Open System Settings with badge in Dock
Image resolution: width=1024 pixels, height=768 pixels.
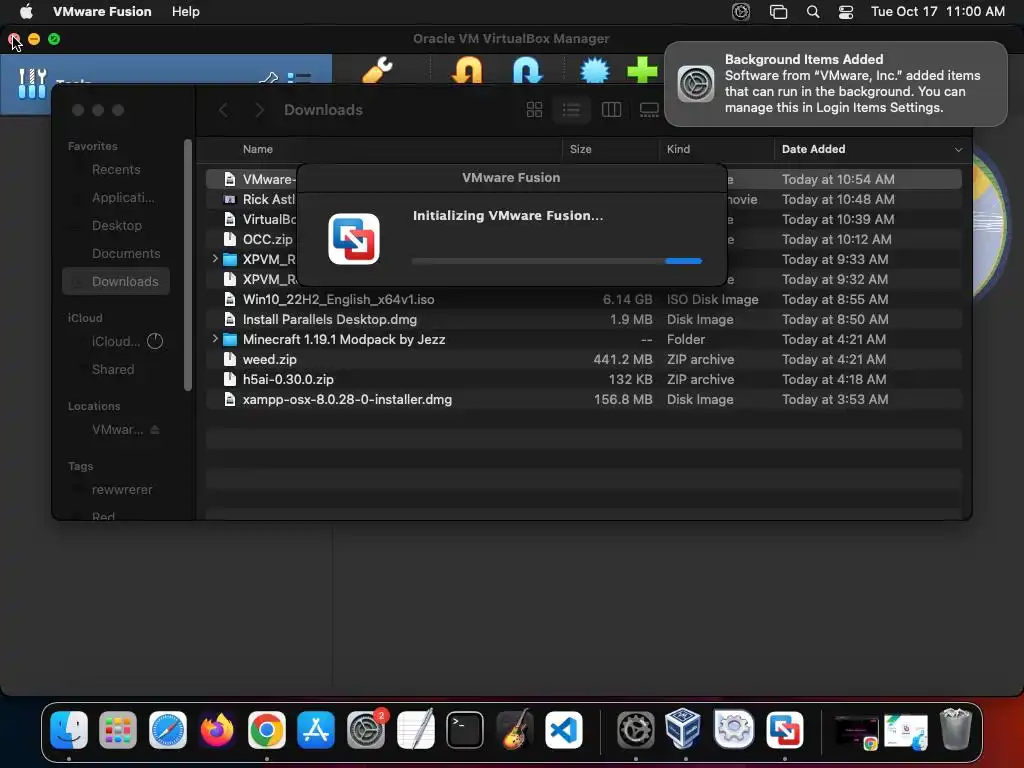coord(366,729)
